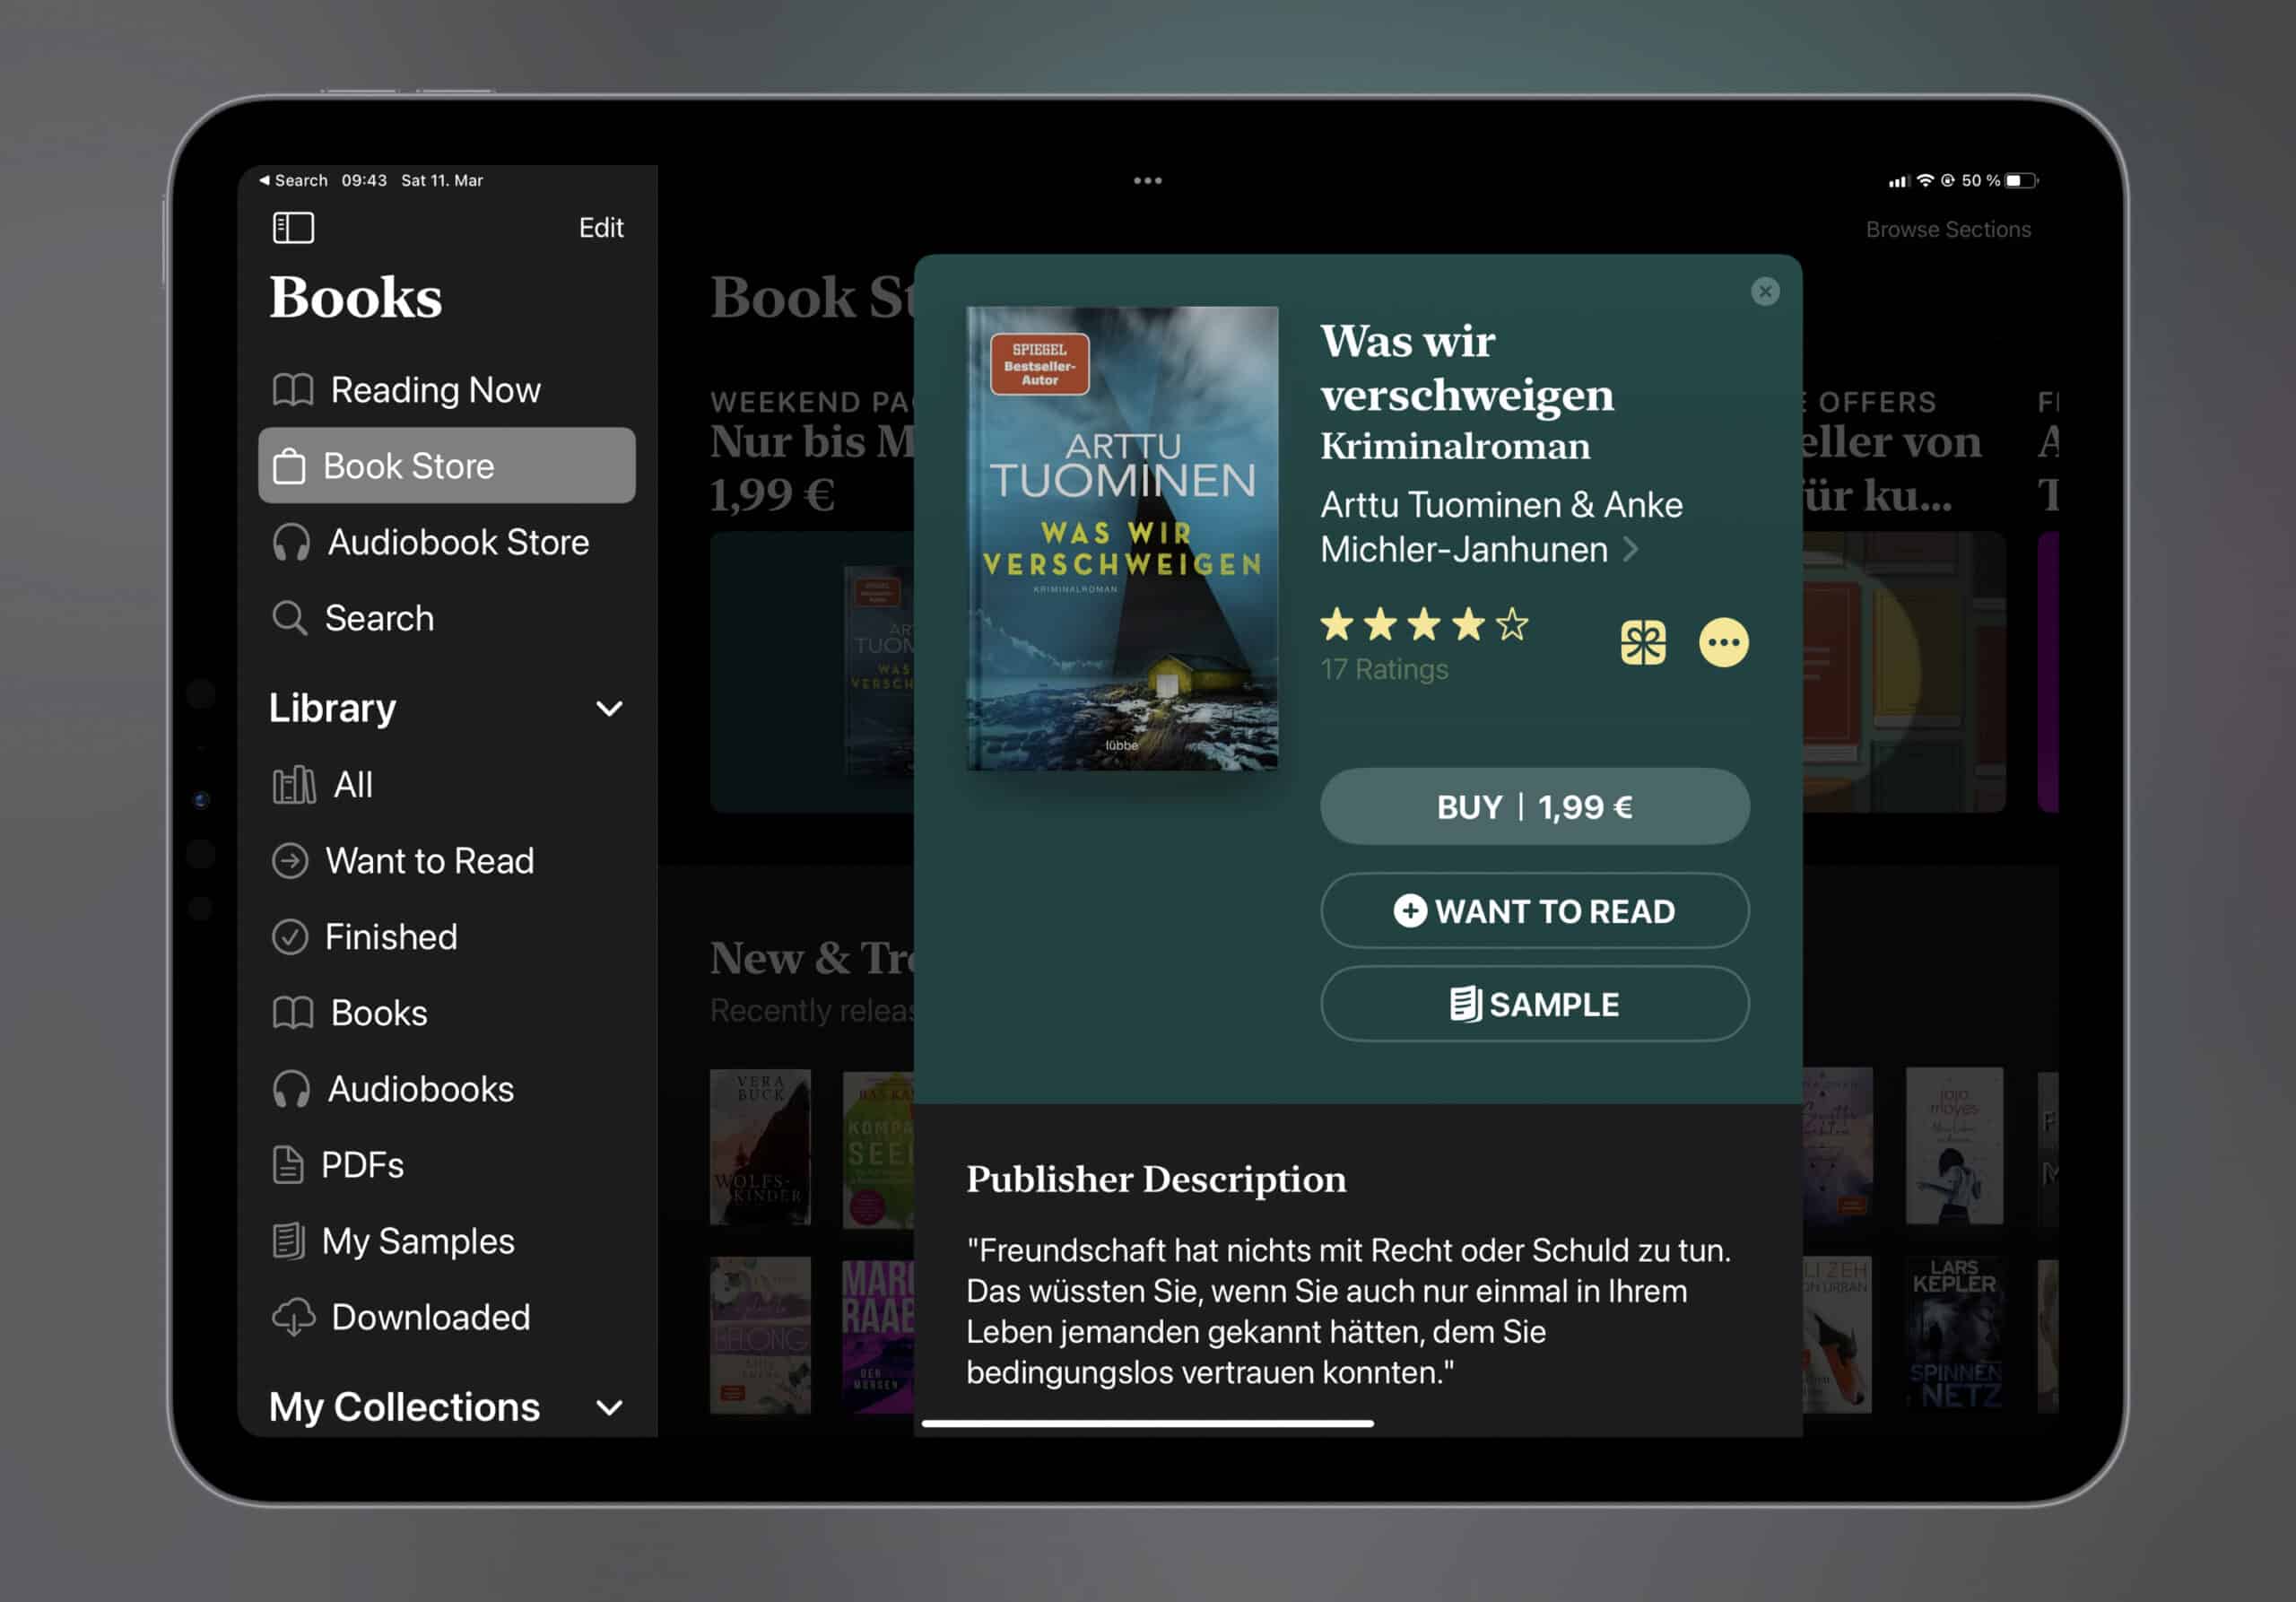Tap the battery indicator in status bar

coord(2022,180)
